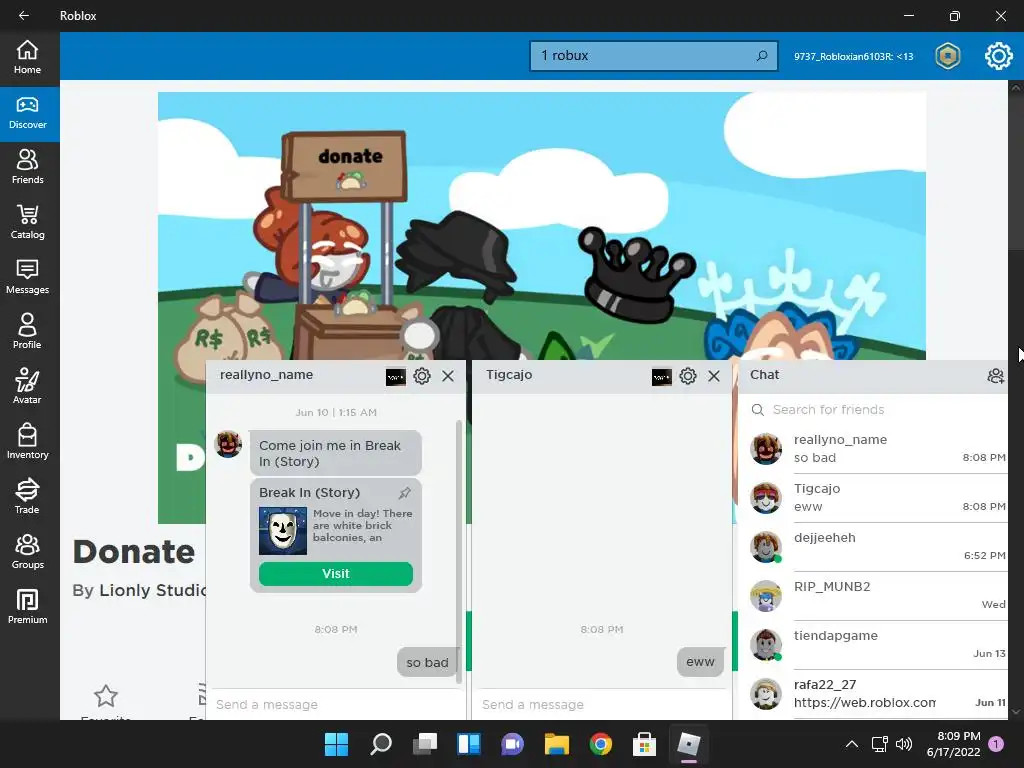Click reallyno_name chat title
Viewport: 1024px width, 768px height.
[266, 375]
